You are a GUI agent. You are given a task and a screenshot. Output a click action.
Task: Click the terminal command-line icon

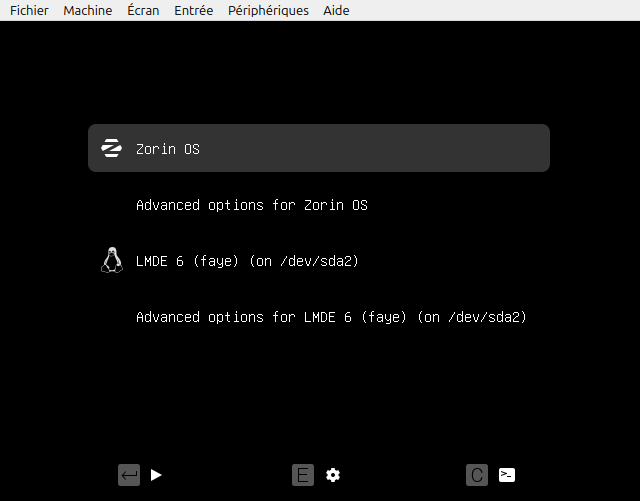[x=507, y=475]
